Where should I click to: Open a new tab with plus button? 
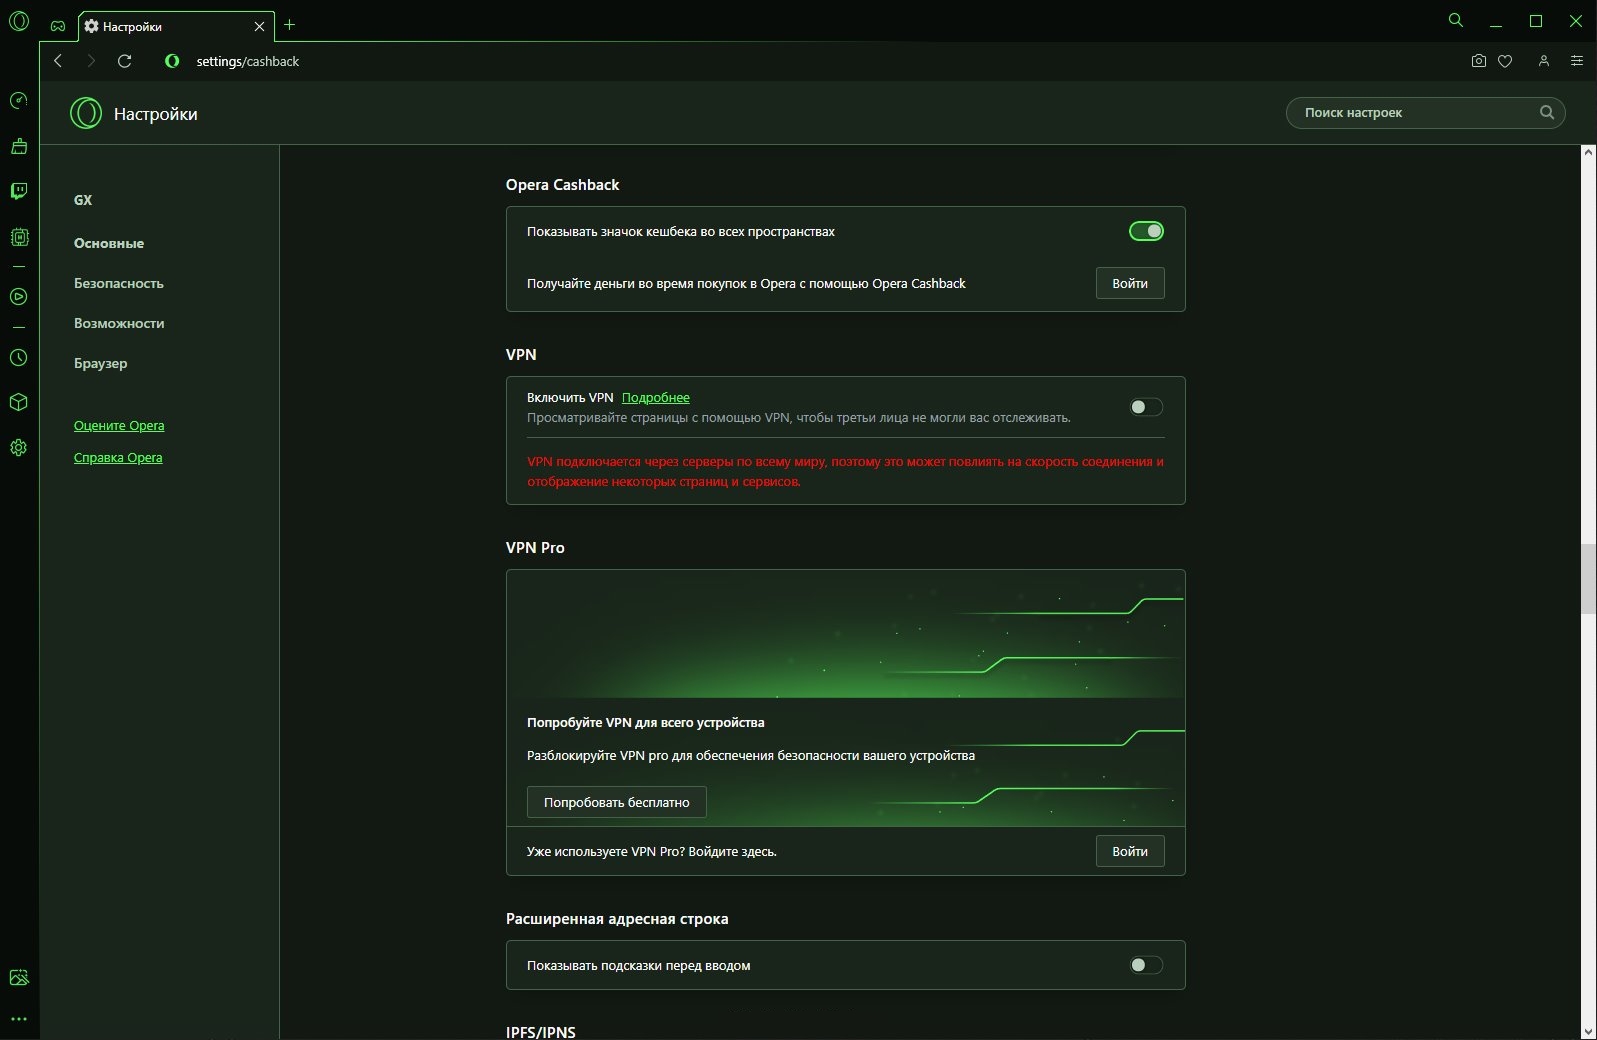(x=290, y=25)
